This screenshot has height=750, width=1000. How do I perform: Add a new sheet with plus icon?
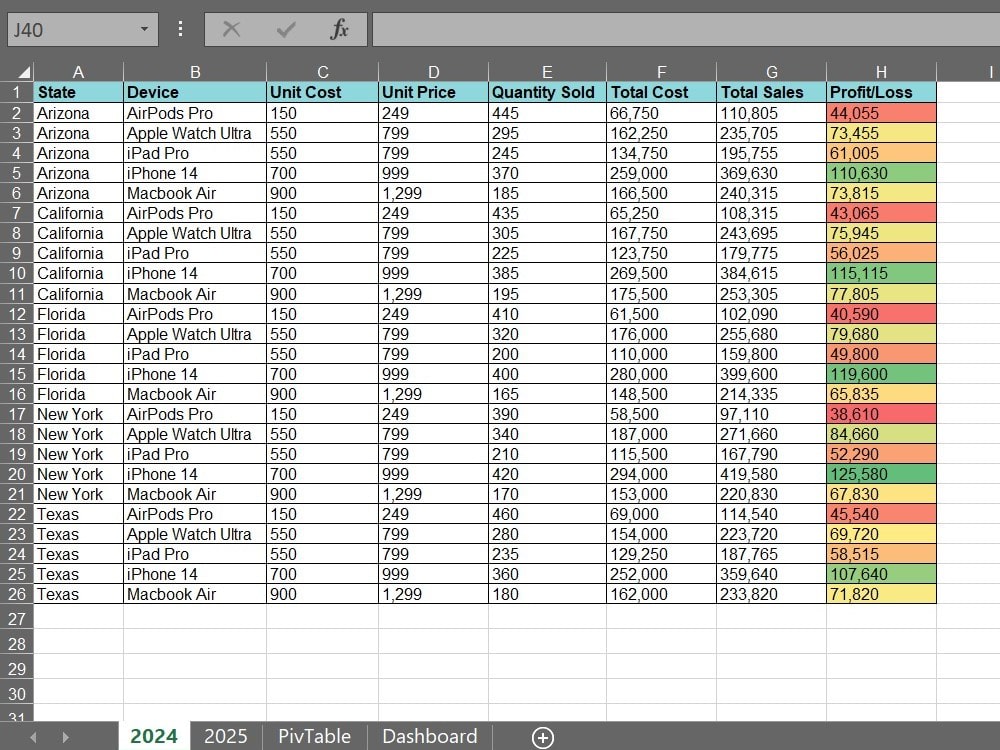pyautogui.click(x=543, y=737)
